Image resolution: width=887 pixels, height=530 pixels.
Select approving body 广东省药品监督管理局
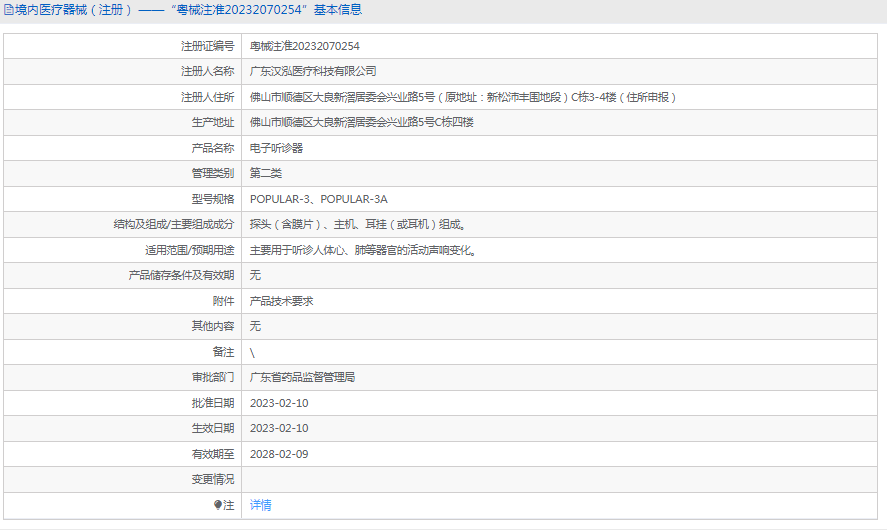(x=302, y=377)
